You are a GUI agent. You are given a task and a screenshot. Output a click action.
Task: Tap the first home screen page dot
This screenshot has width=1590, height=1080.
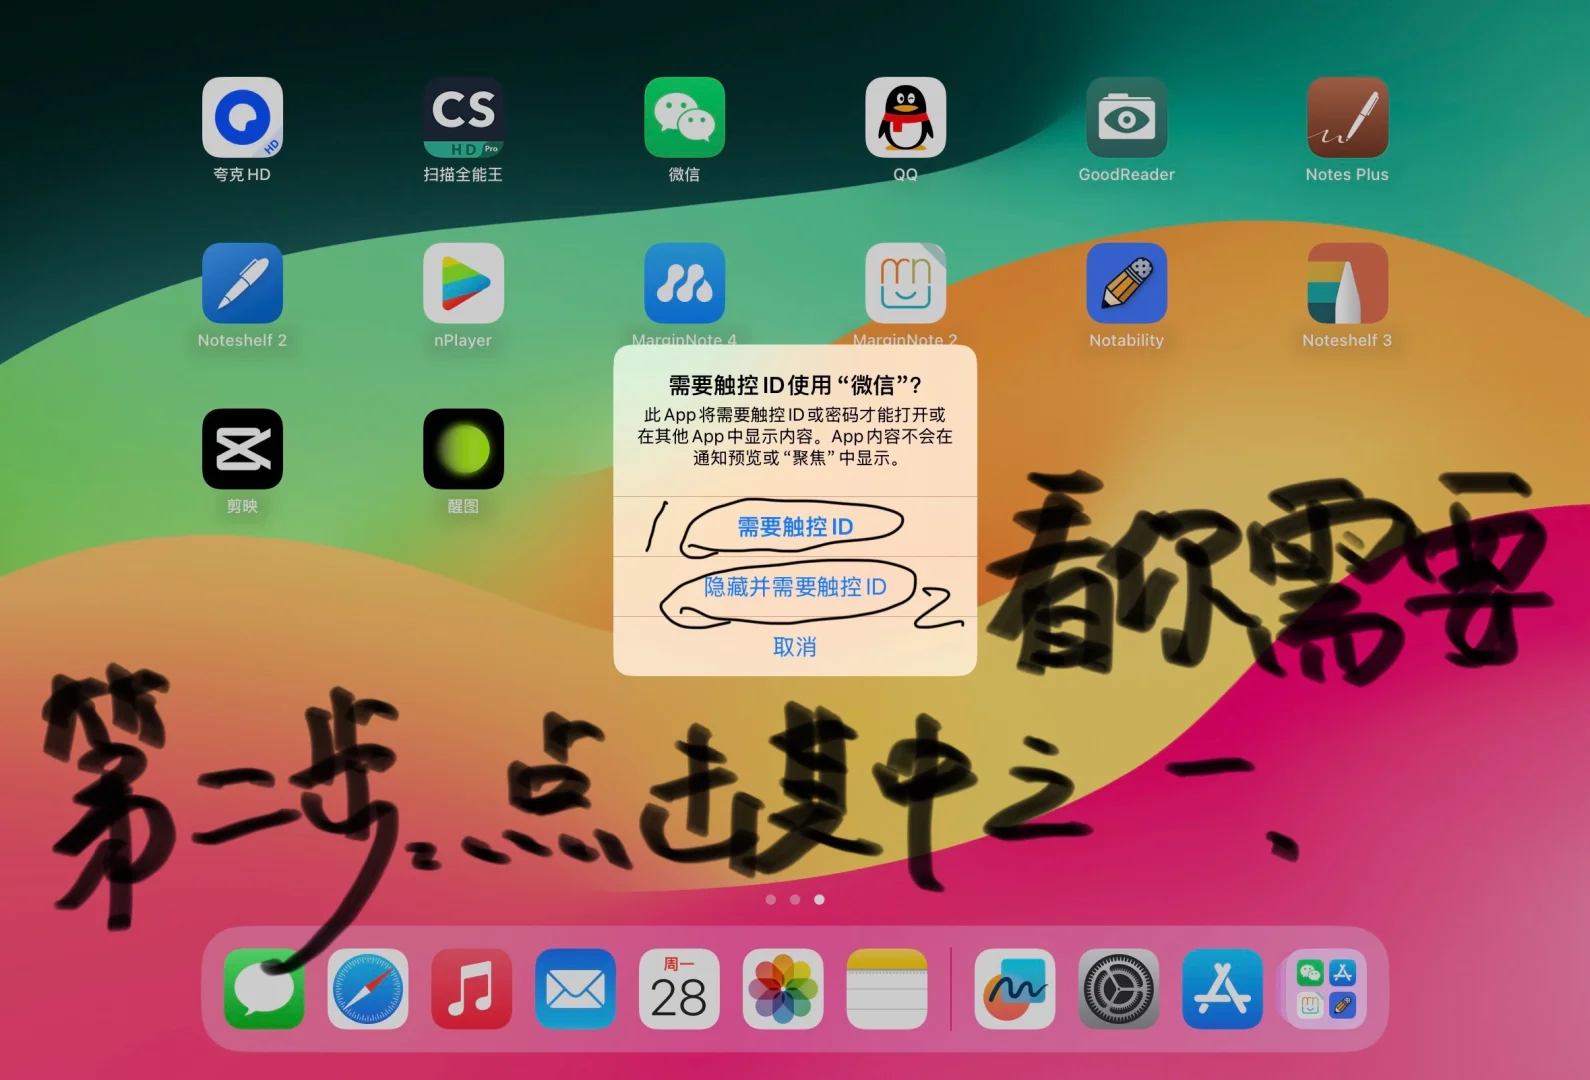771,900
